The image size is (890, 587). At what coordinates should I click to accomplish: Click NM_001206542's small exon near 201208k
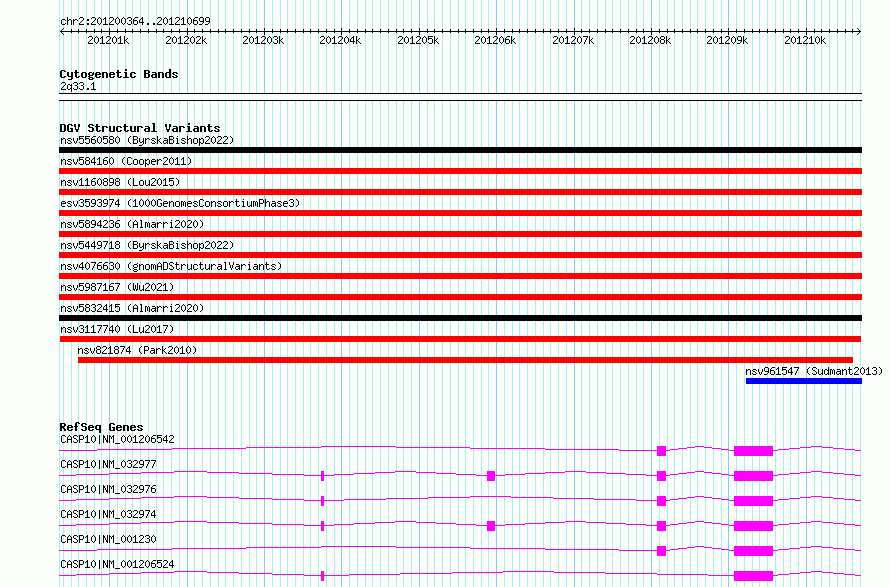point(661,451)
